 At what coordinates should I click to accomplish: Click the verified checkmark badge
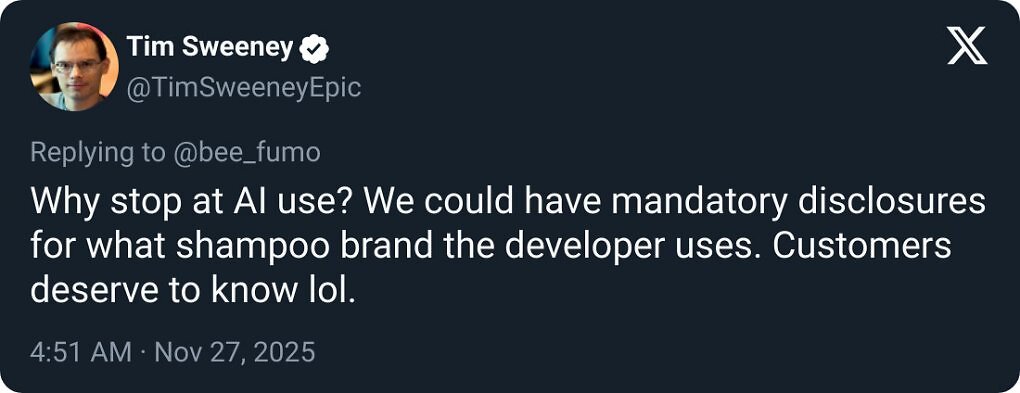314,48
